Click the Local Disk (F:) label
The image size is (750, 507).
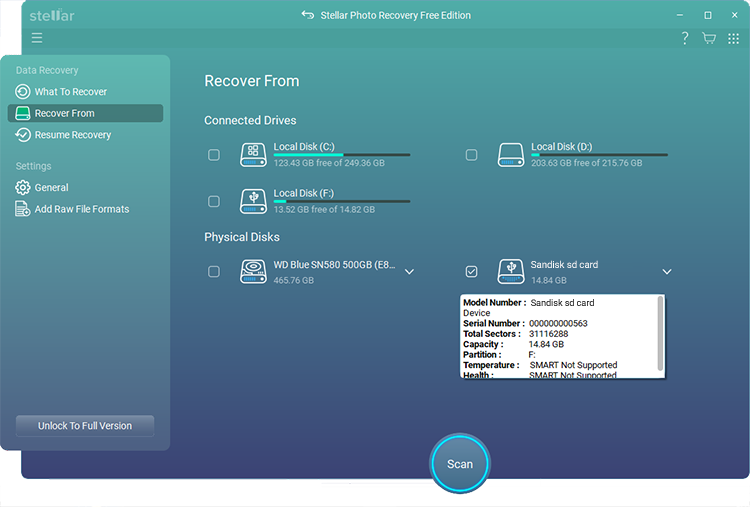304,193
